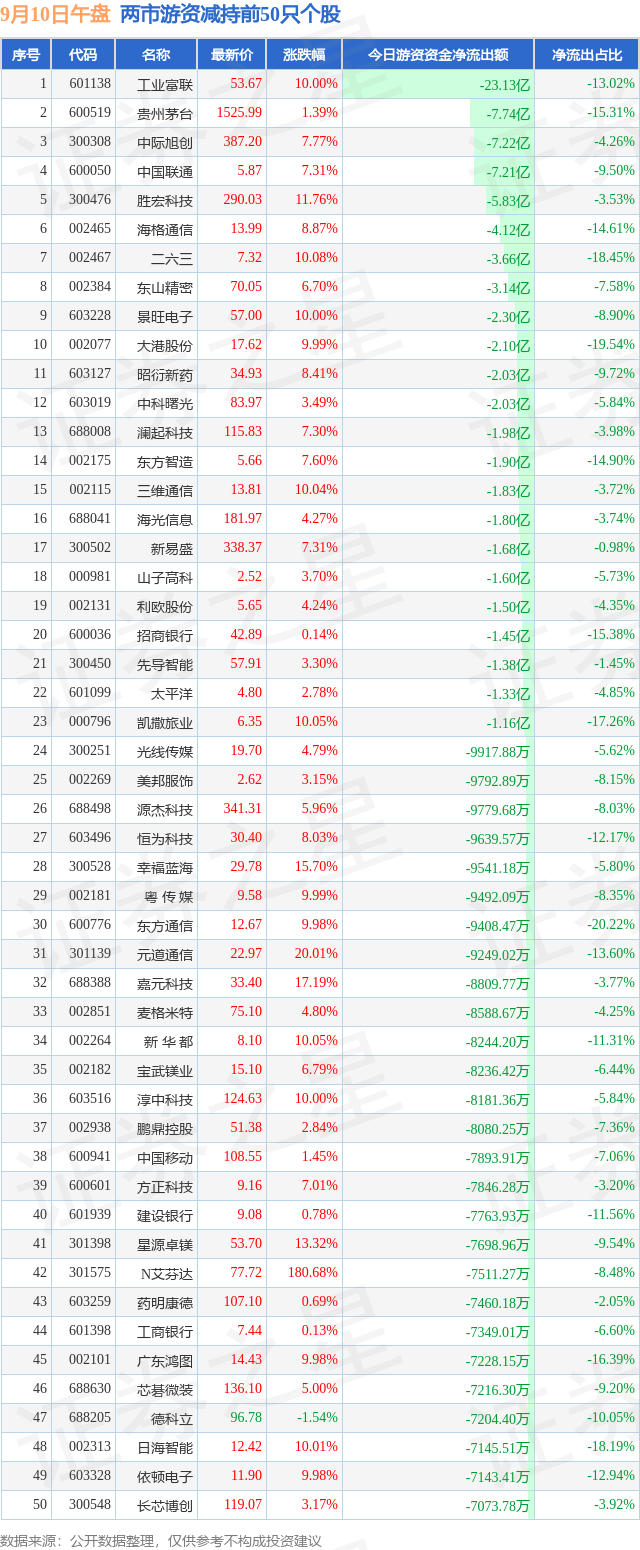640x1550 pixels.
Task: Select stock name N艾芬达
Action: click(168, 1273)
